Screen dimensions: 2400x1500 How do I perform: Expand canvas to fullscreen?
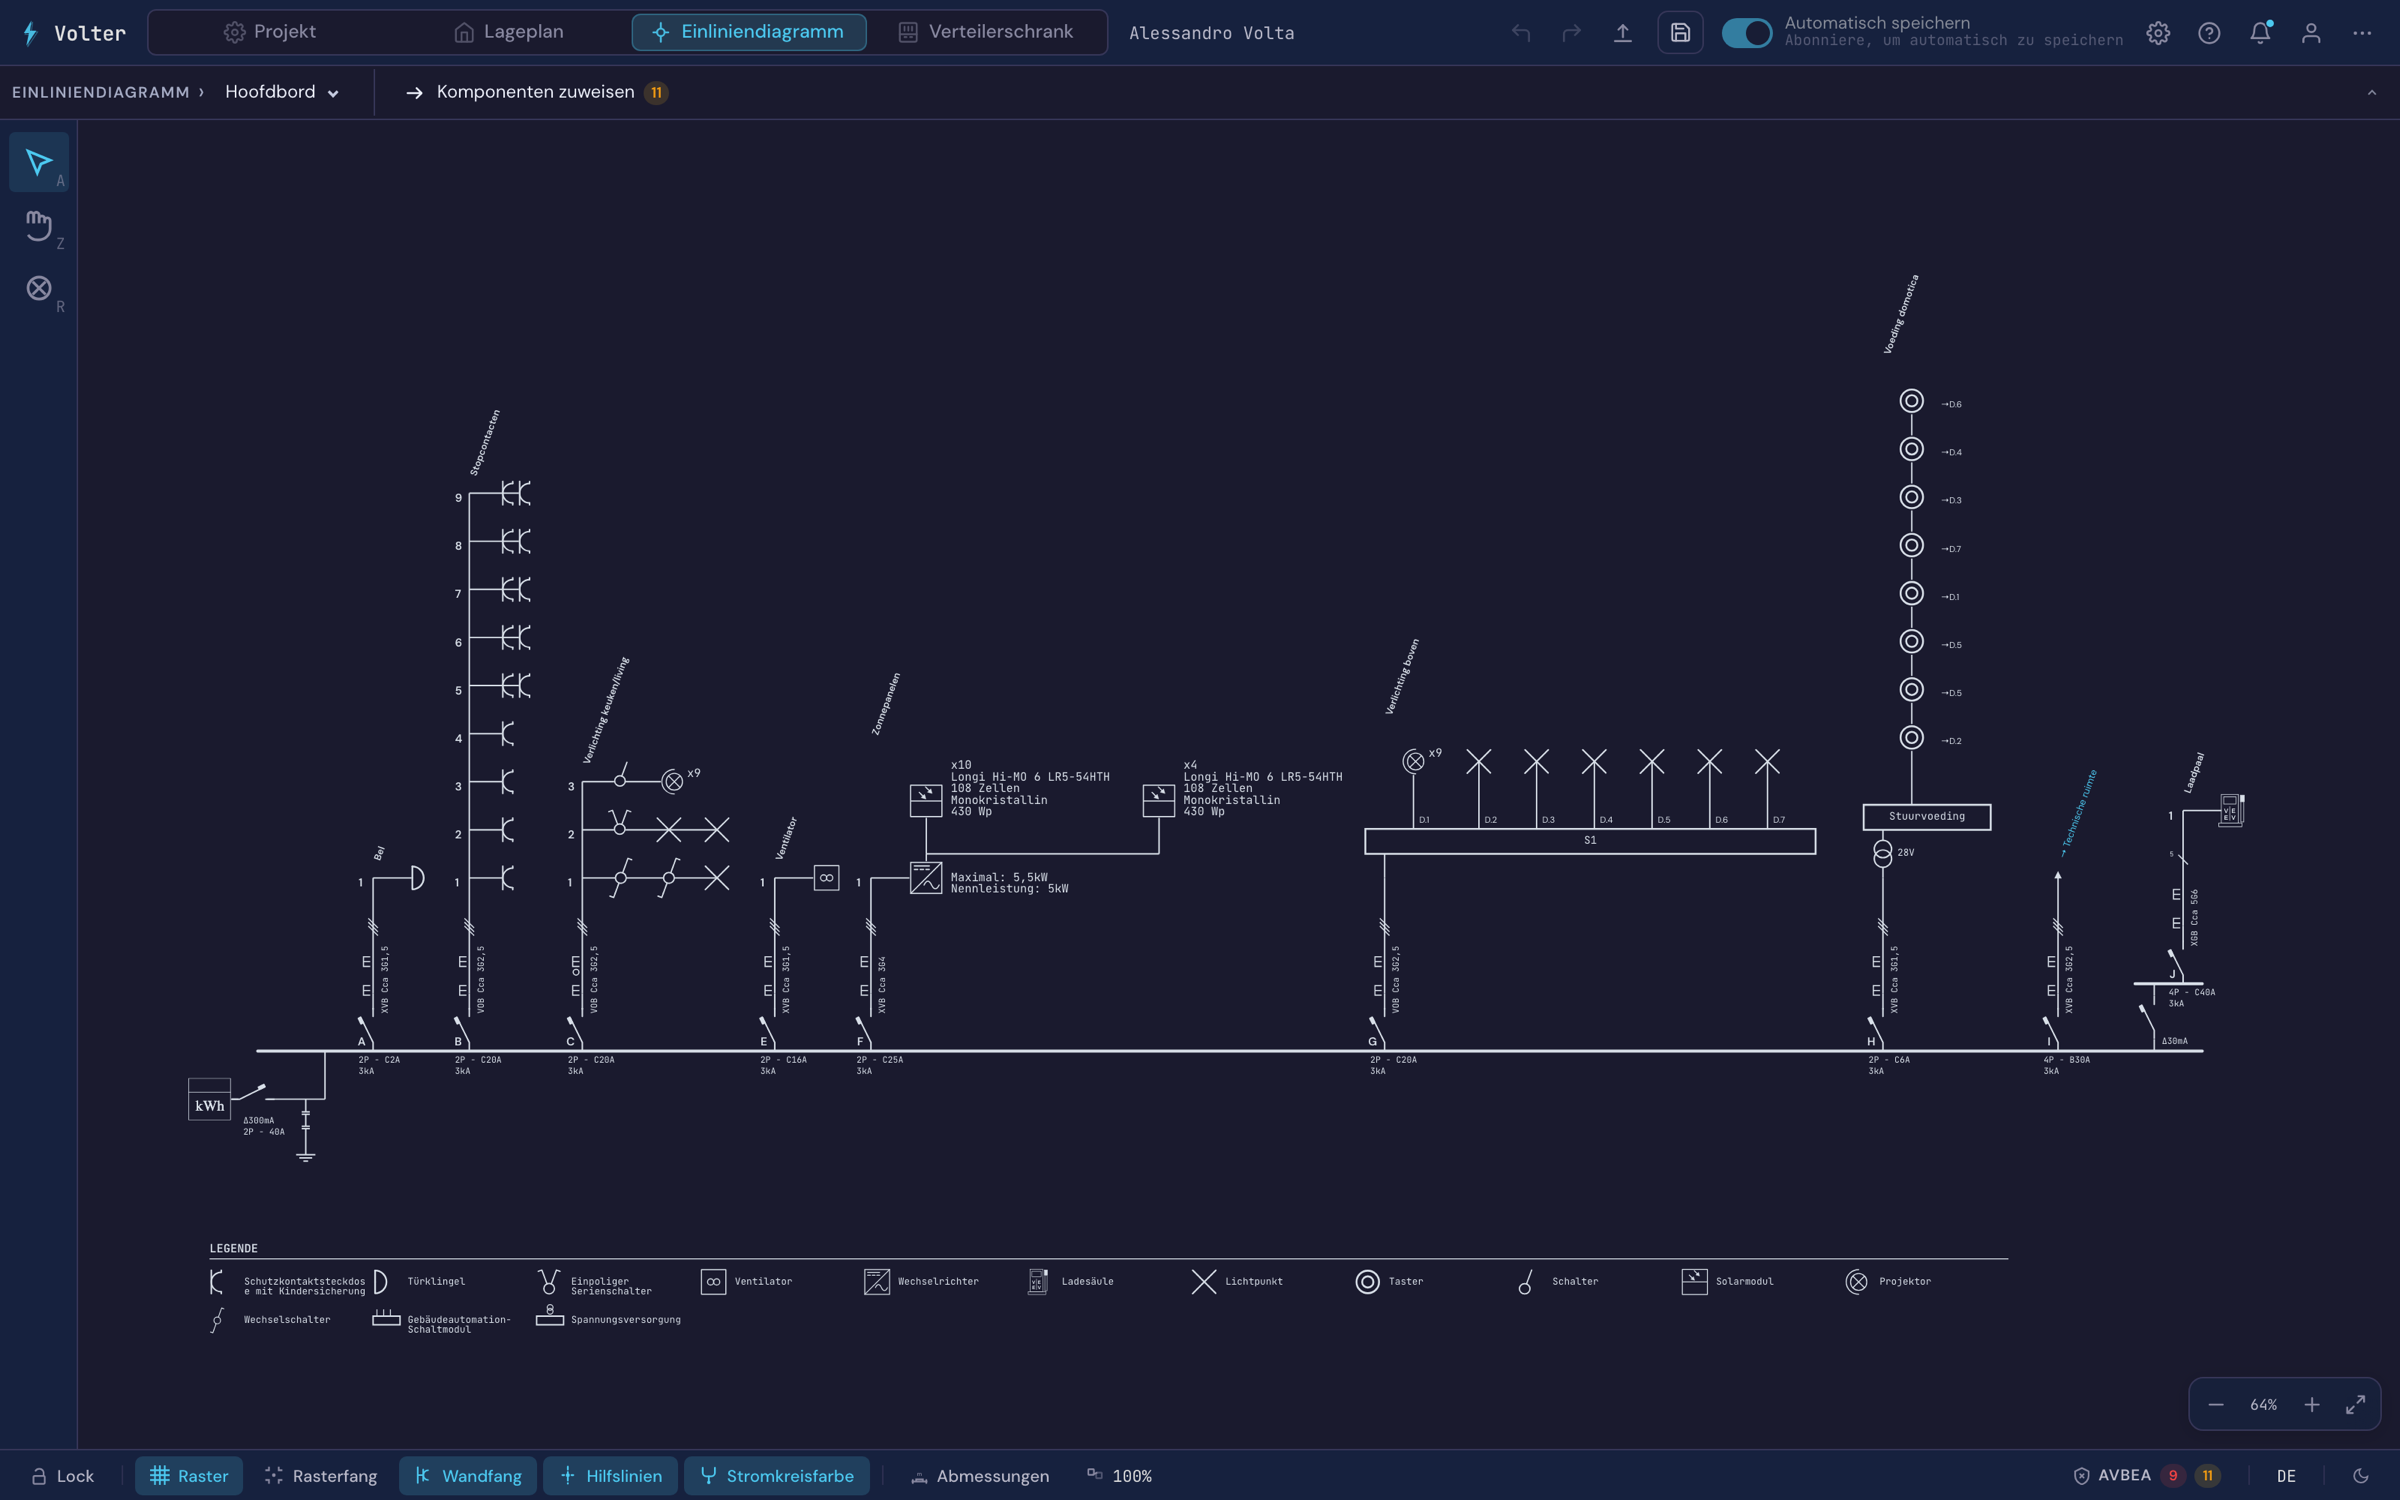click(x=2356, y=1405)
